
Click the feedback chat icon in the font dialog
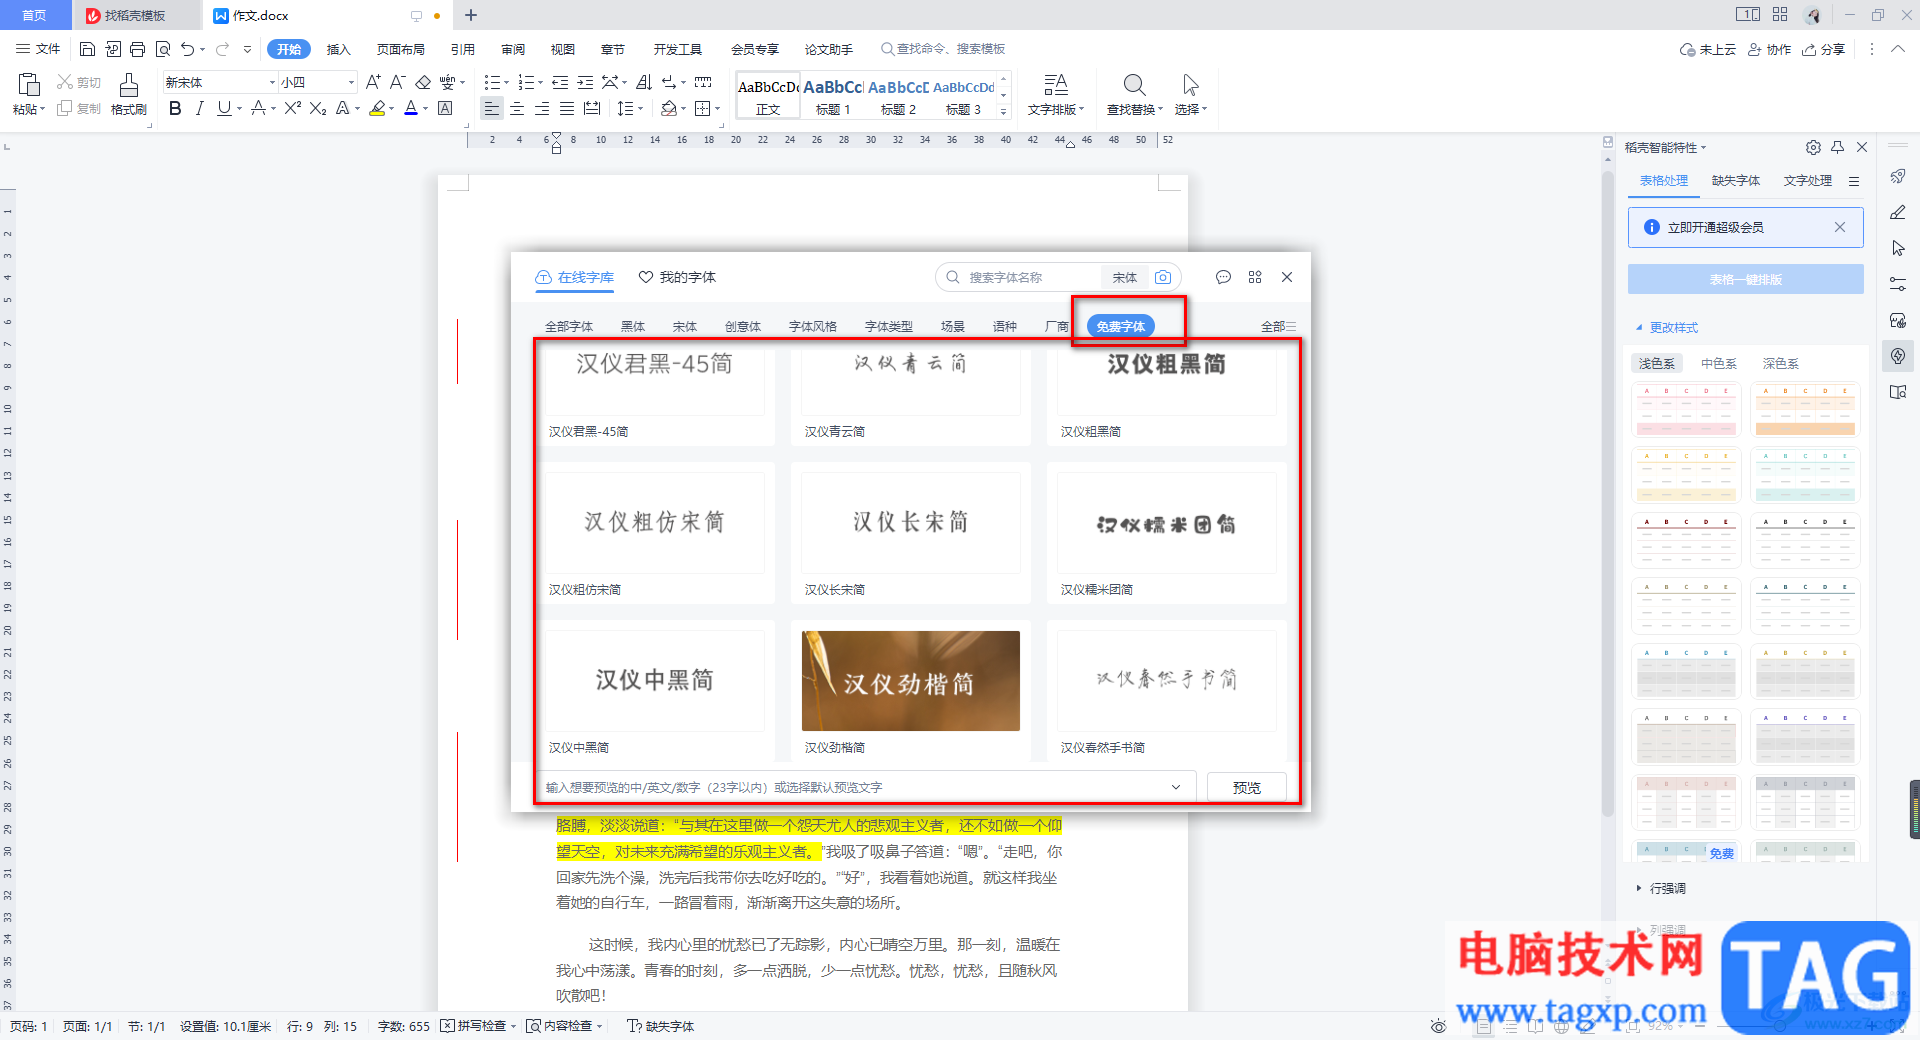(x=1223, y=277)
